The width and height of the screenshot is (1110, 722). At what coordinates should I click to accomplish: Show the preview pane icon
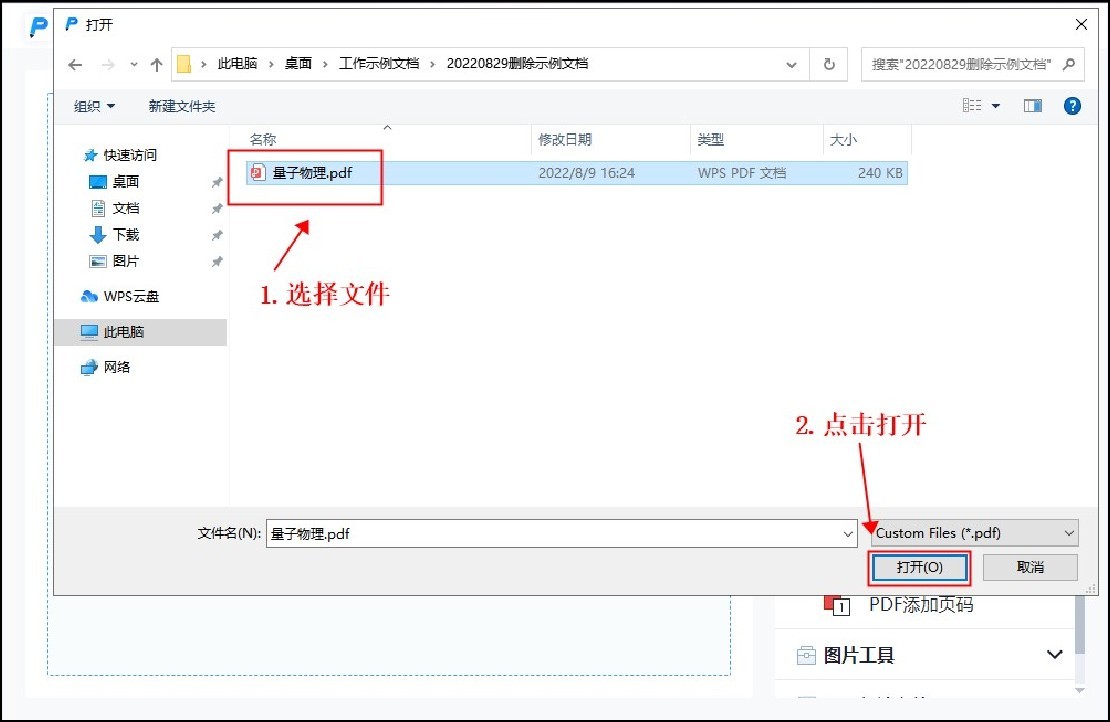pos(1032,105)
